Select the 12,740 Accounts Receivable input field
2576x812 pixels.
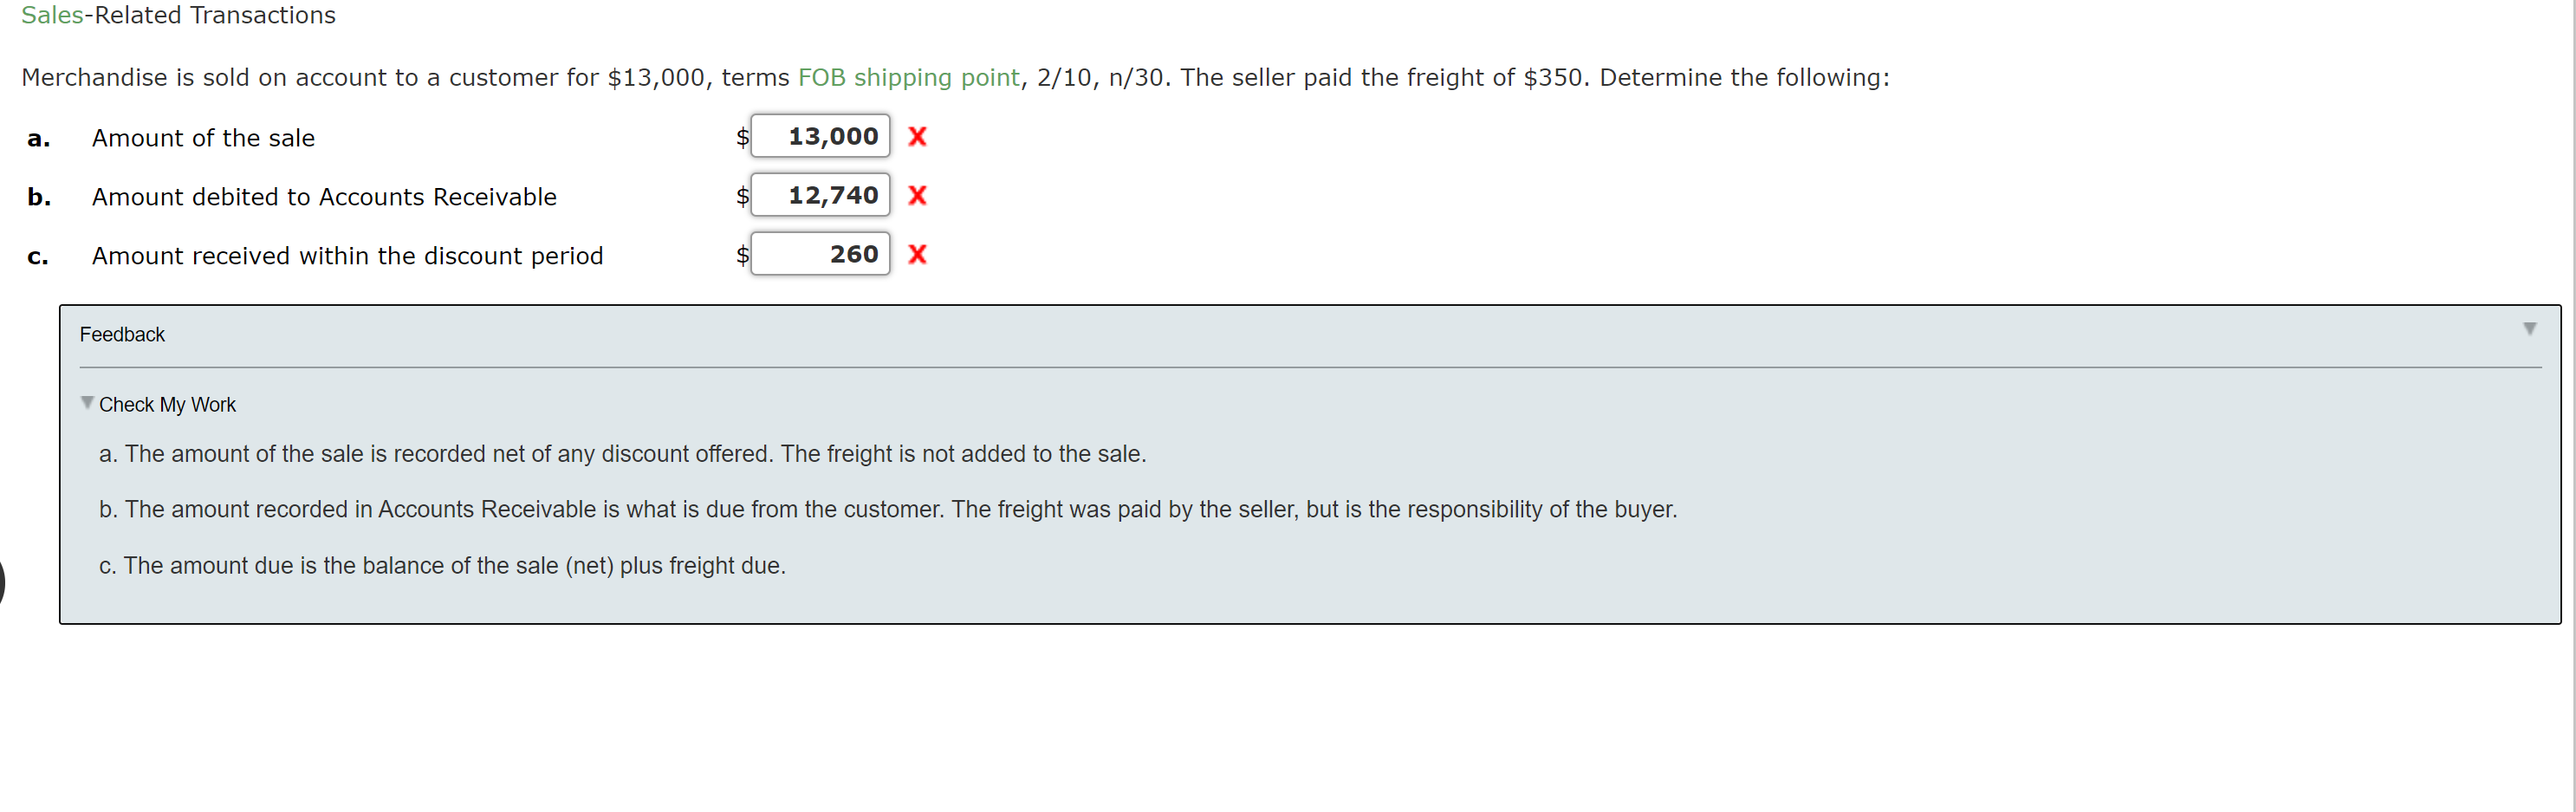coord(822,195)
